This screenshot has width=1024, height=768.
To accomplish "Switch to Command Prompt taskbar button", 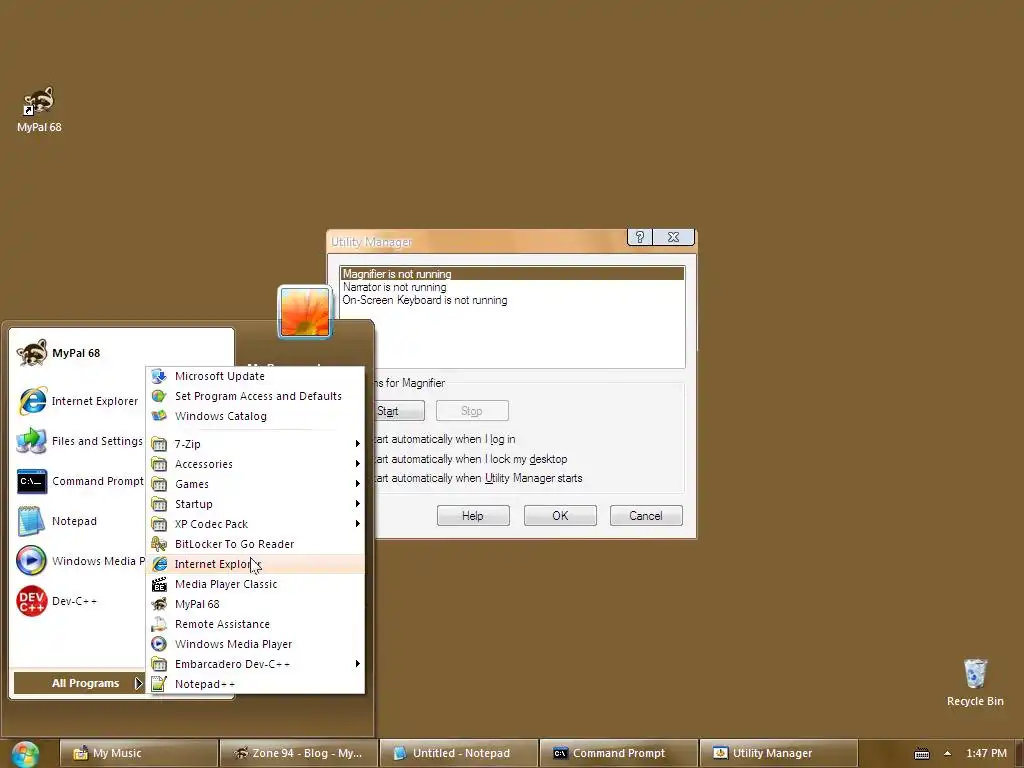I will [x=618, y=754].
